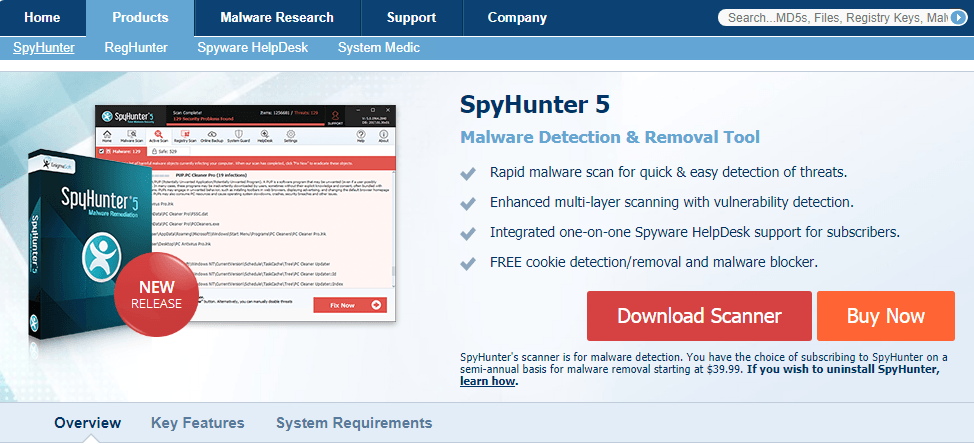Viewport: 974px width, 444px height.
Task: Focus the search MD5s, Files, Registry Keys field
Action: pyautogui.click(x=835, y=18)
